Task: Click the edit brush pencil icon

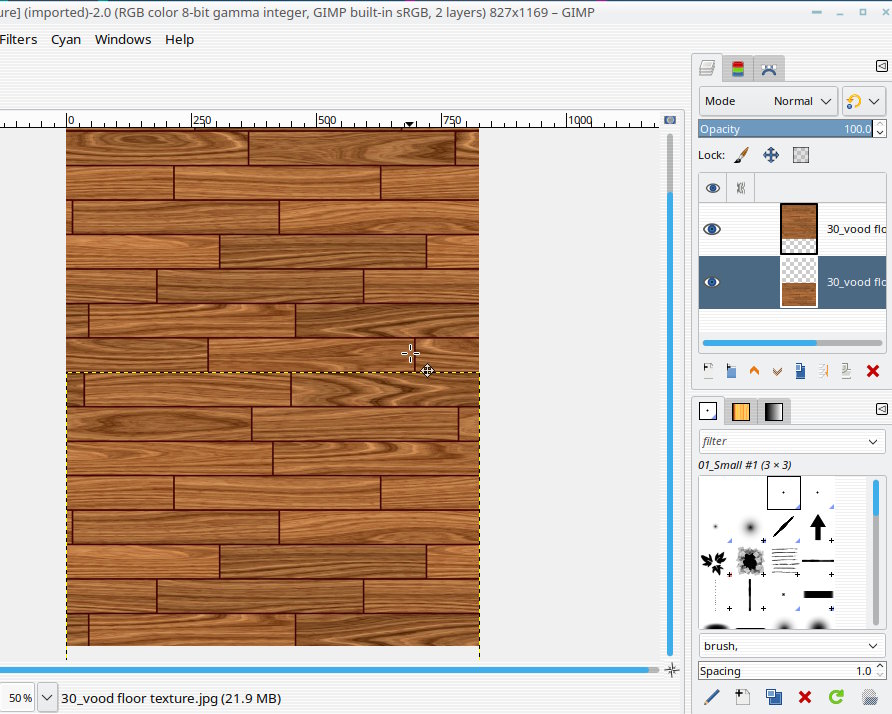Action: 712,697
